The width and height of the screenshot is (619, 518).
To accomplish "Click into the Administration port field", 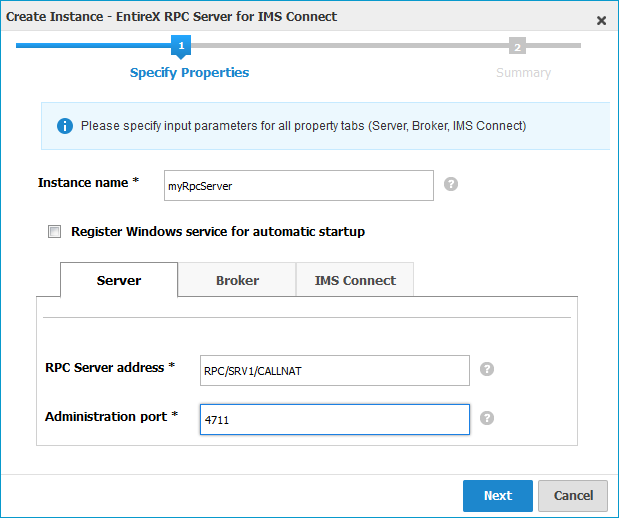I will click(x=335, y=419).
